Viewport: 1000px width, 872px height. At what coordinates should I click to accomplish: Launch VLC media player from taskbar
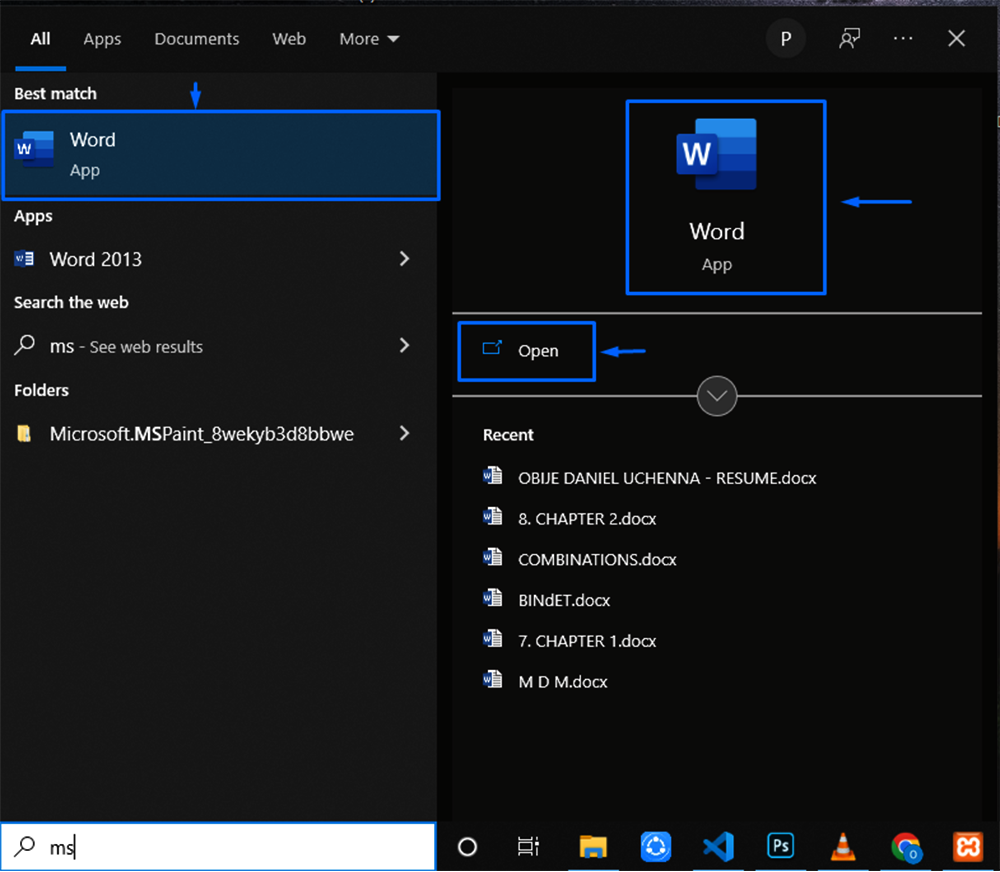[842, 847]
